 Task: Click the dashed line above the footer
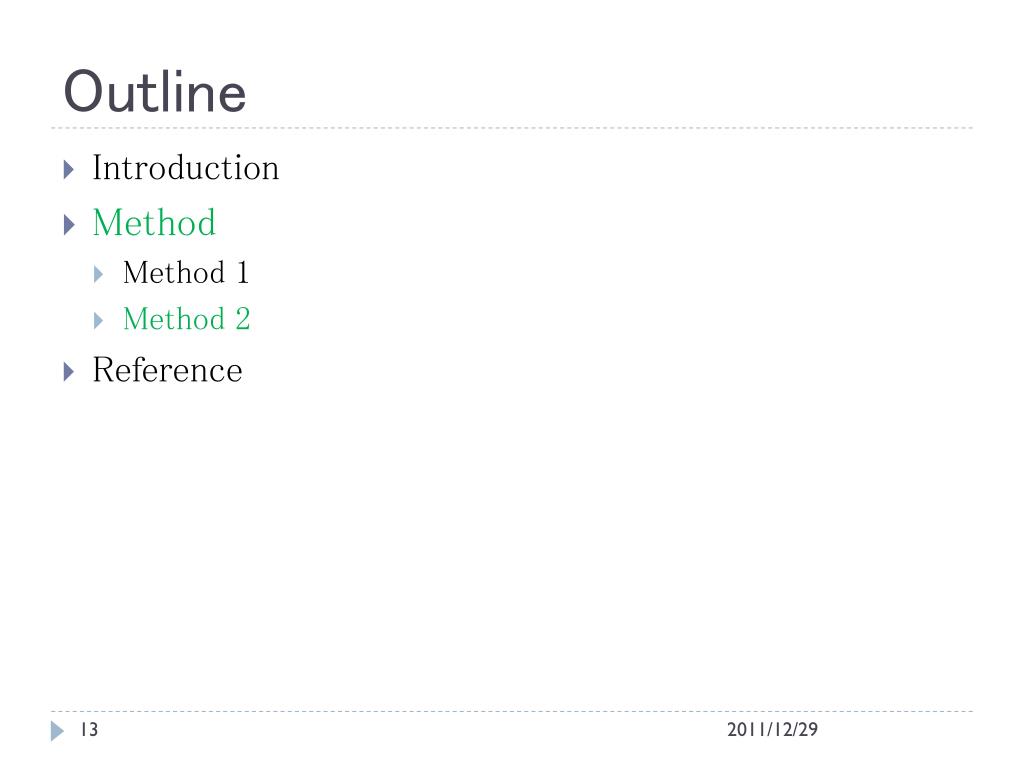[x=512, y=711]
